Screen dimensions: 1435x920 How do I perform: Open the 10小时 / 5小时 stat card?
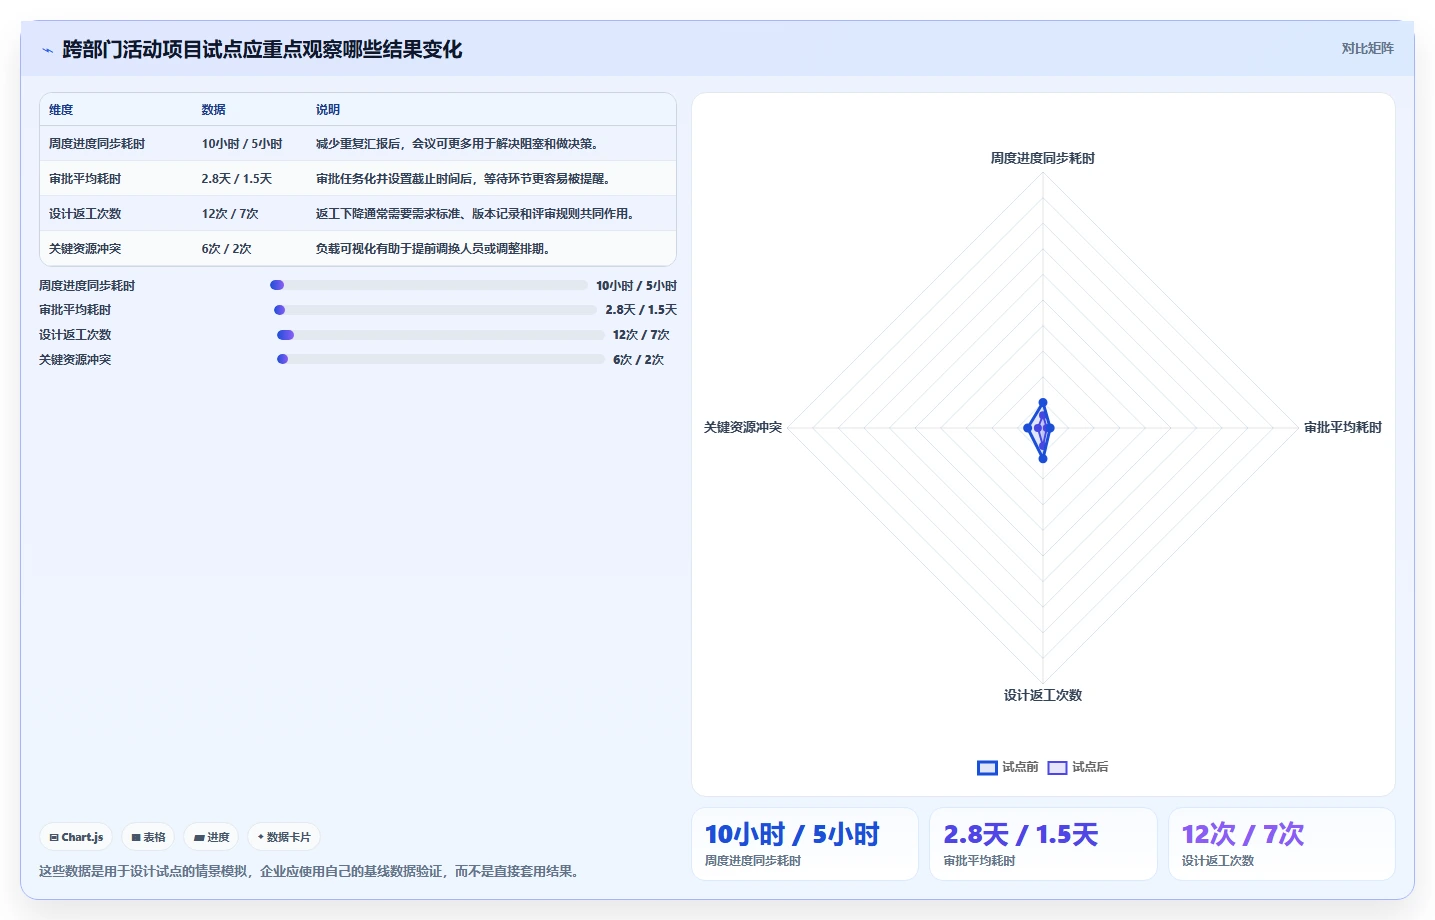pyautogui.click(x=805, y=844)
